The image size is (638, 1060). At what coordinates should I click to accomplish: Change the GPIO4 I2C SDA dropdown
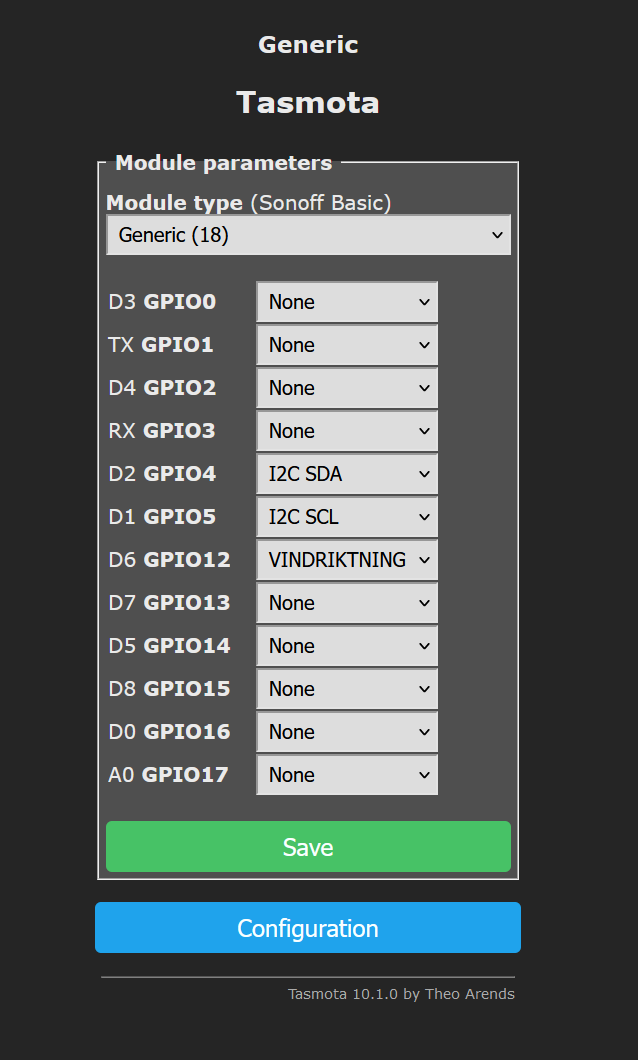pyautogui.click(x=347, y=474)
